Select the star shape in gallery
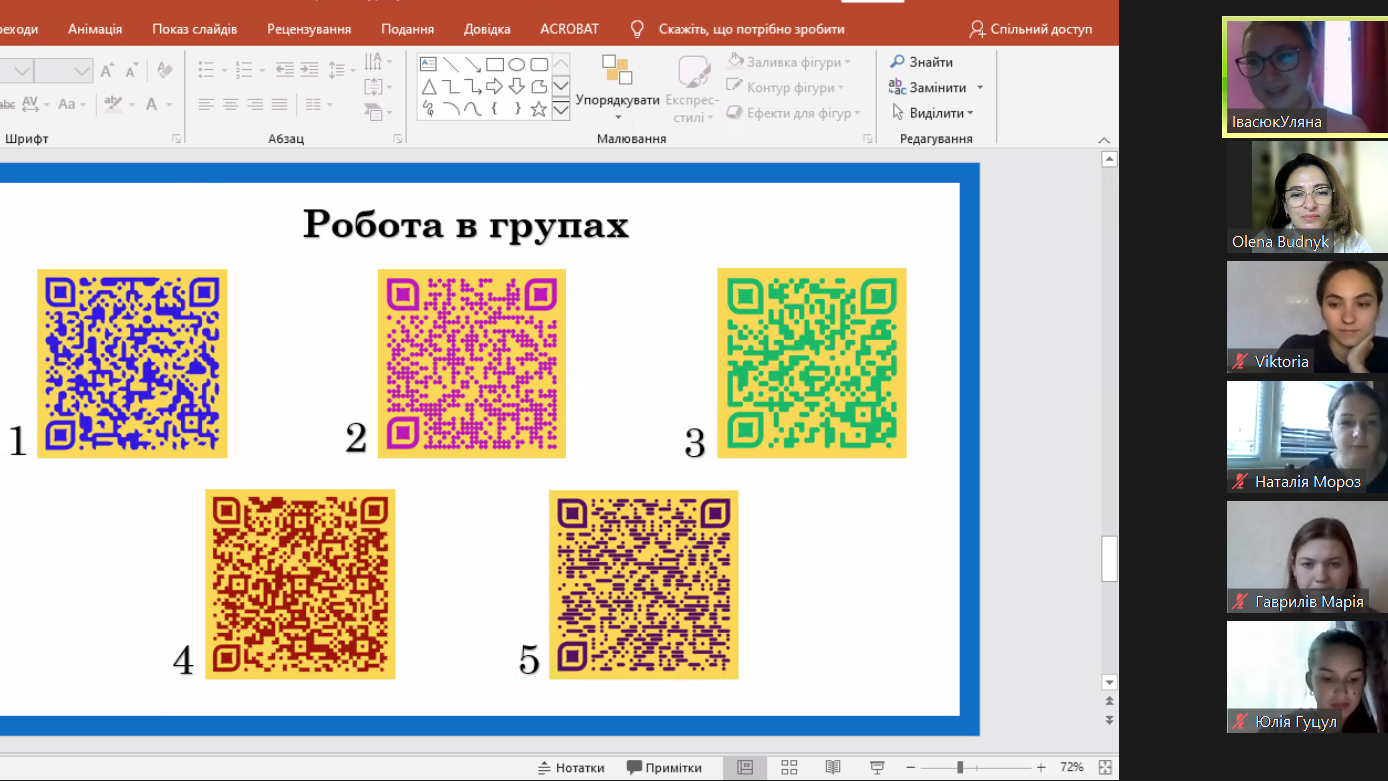Viewport: 1388px width, 781px height. [x=539, y=109]
